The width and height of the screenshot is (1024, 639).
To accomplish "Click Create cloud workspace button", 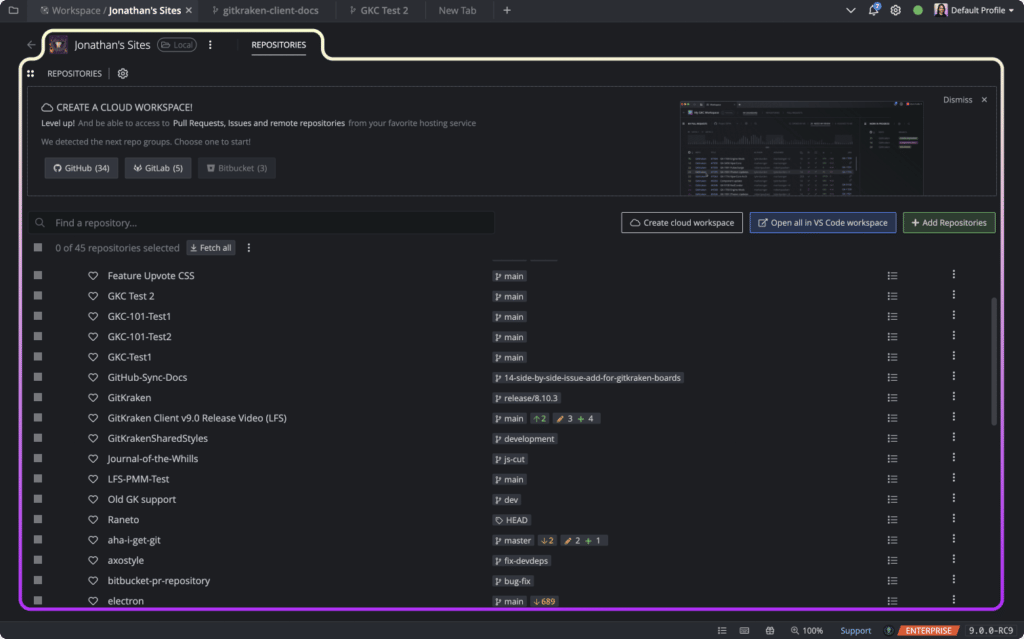I will click(682, 223).
